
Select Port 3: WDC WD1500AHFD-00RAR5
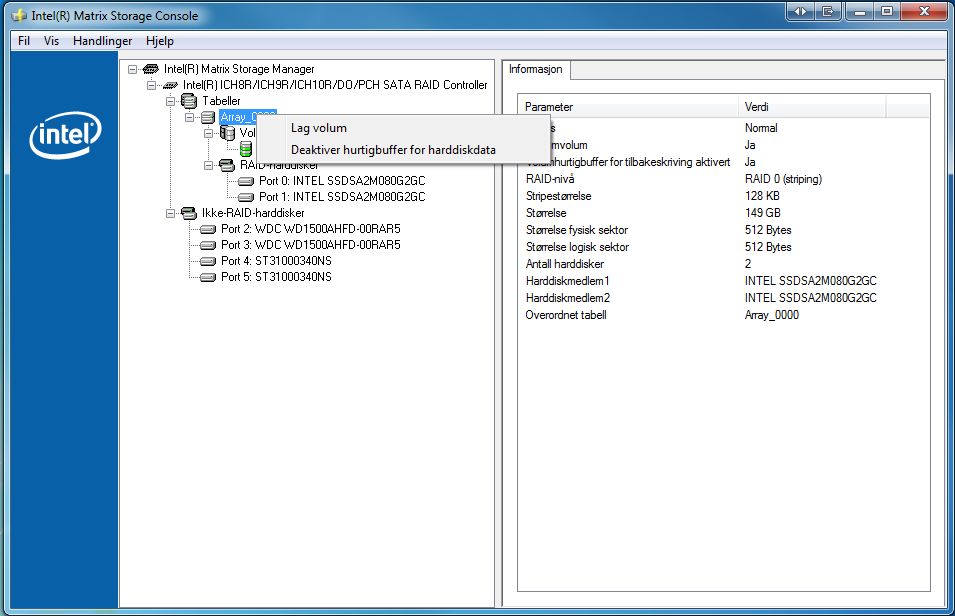click(x=311, y=245)
